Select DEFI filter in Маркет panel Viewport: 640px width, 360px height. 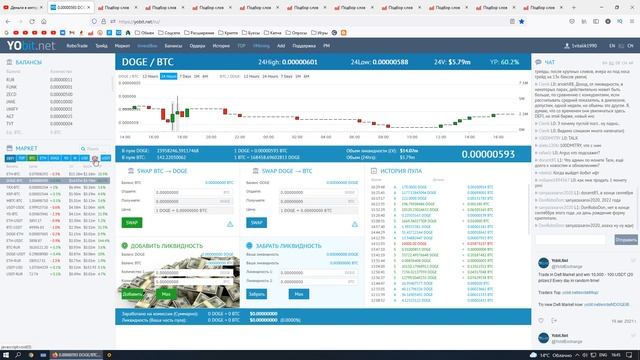[11, 158]
